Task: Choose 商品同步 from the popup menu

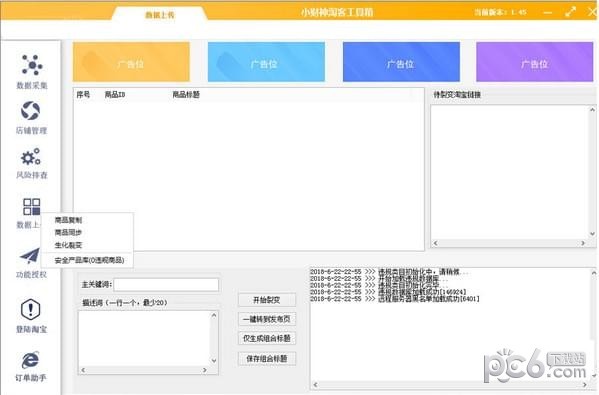Action: click(x=68, y=232)
